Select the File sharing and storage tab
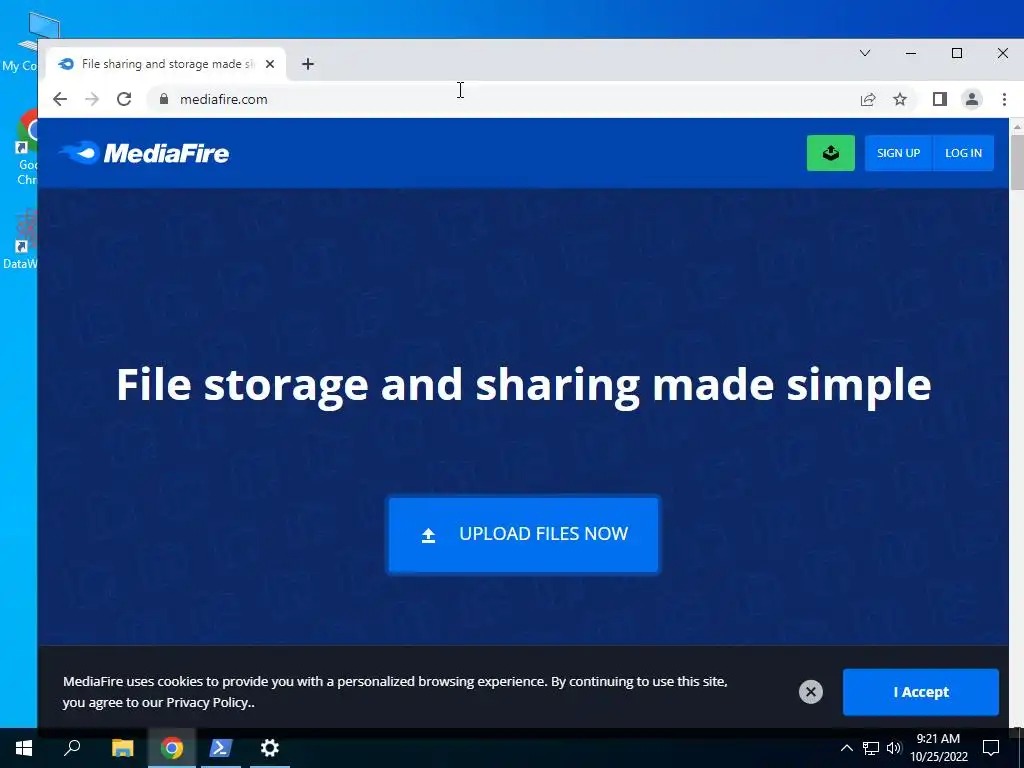This screenshot has height=768, width=1024. click(x=167, y=64)
